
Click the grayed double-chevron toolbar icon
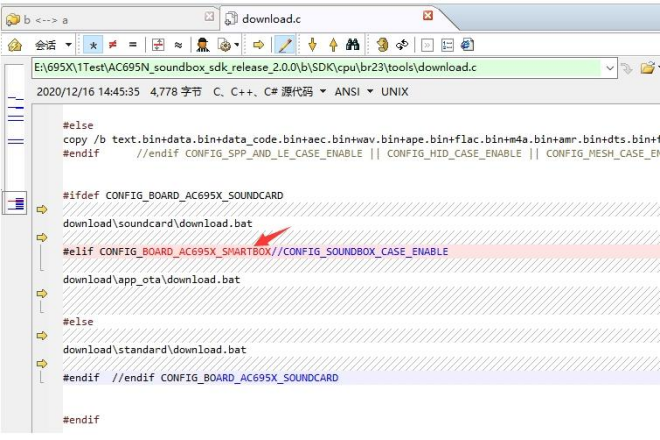click(x=427, y=45)
